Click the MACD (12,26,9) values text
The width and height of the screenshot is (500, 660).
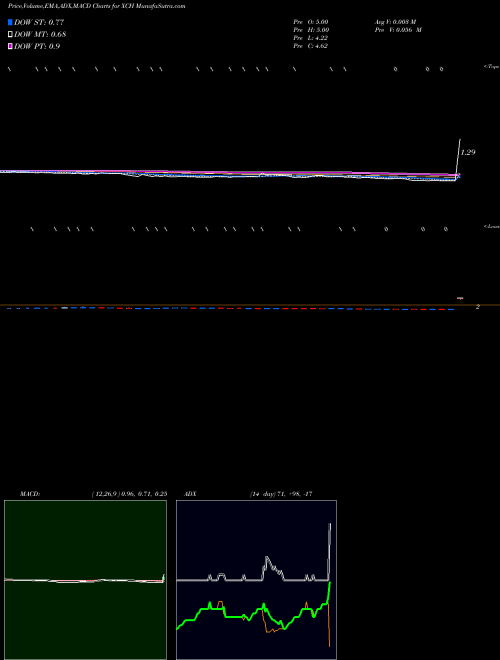[130, 494]
